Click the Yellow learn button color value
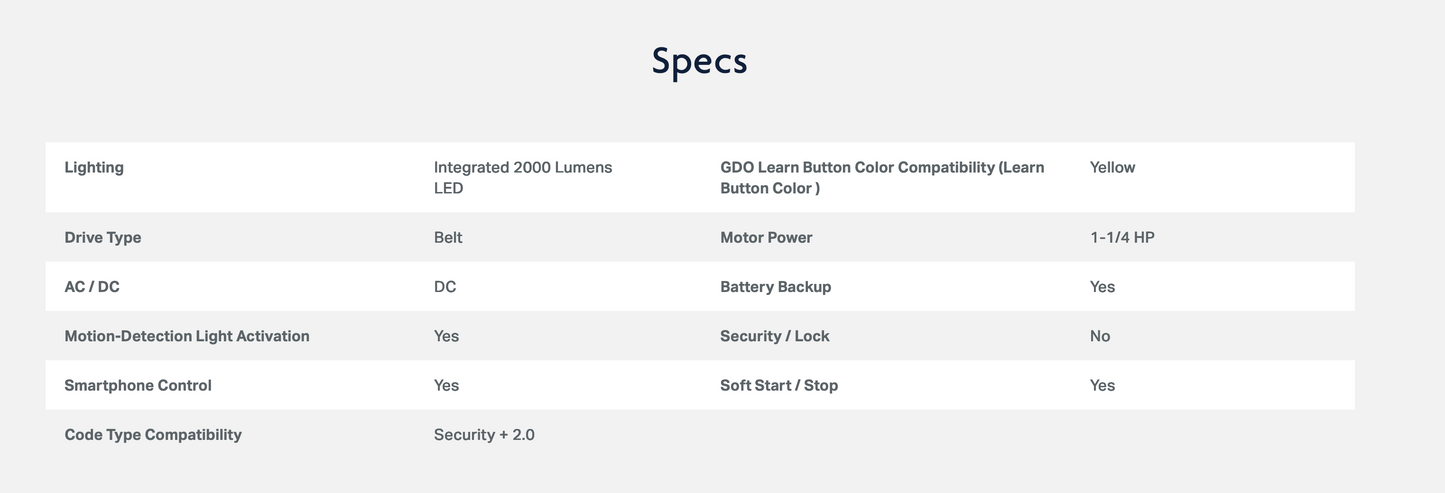Screen dimensions: 1445x493 click(x=1112, y=167)
